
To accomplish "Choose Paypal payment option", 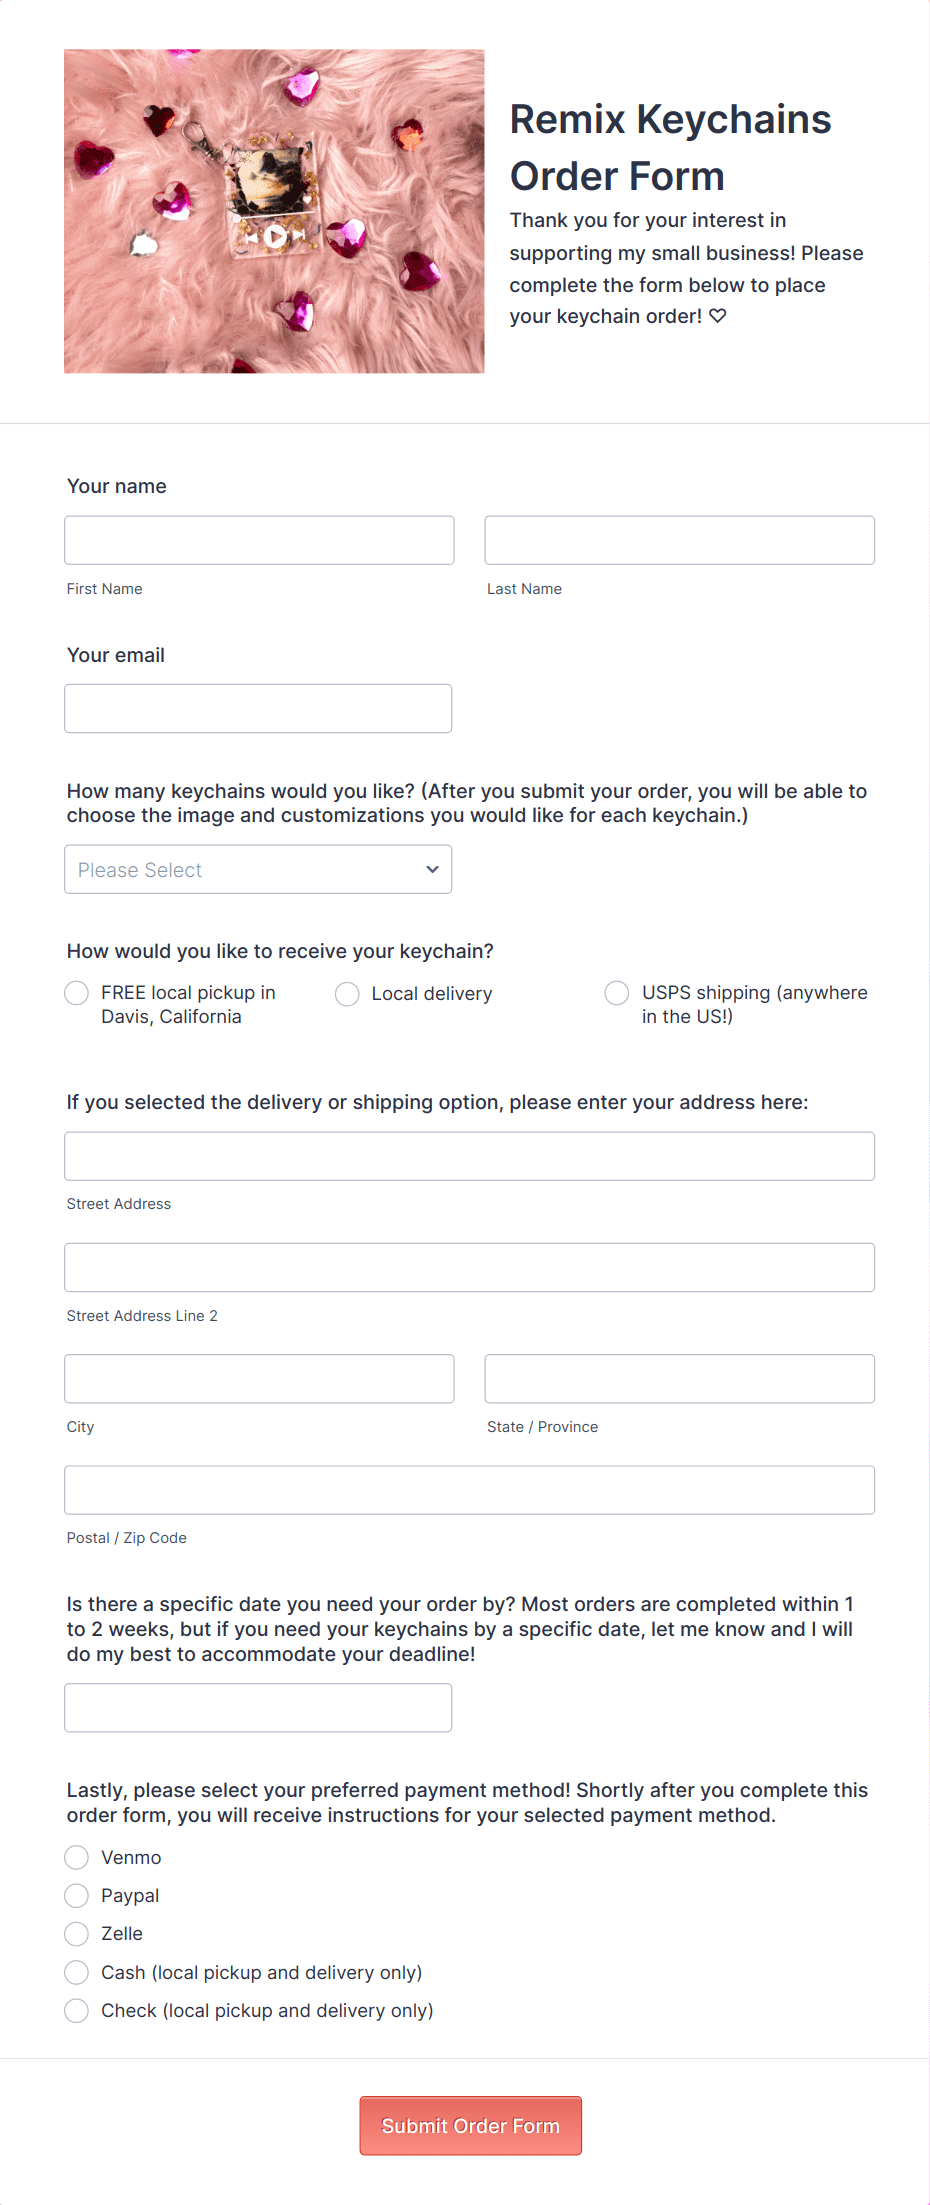I will coord(76,1895).
